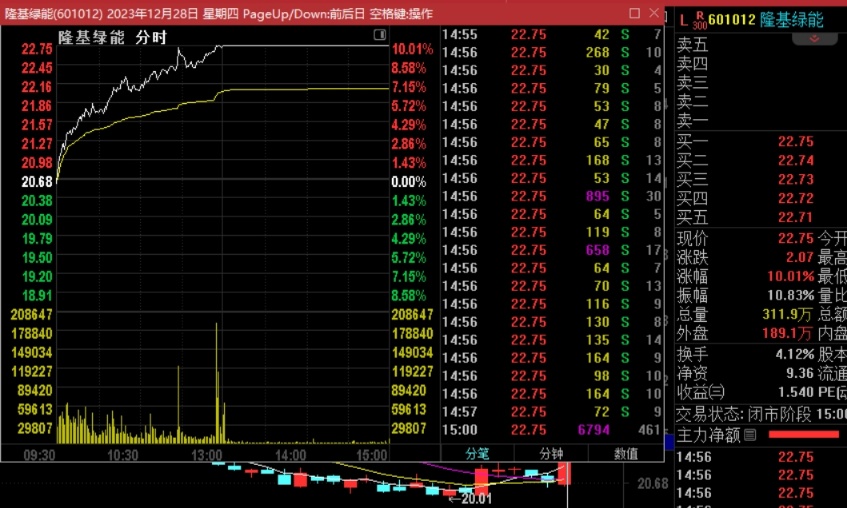The width and height of the screenshot is (847, 508).
Task: Select the 14:56 tick with volume 119
Action: pyautogui.click(x=552, y=232)
